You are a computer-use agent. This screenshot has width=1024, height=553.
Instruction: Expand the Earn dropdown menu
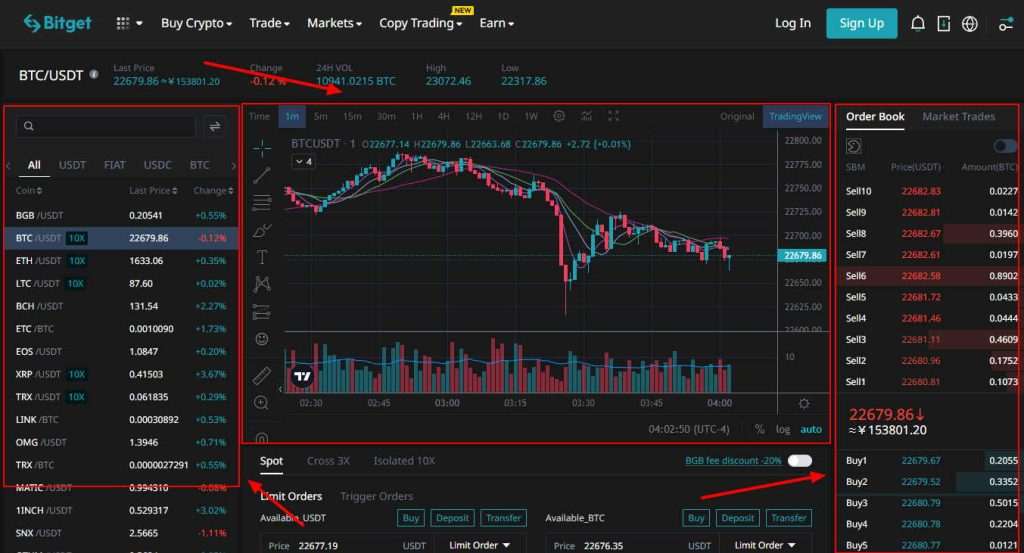tap(496, 24)
